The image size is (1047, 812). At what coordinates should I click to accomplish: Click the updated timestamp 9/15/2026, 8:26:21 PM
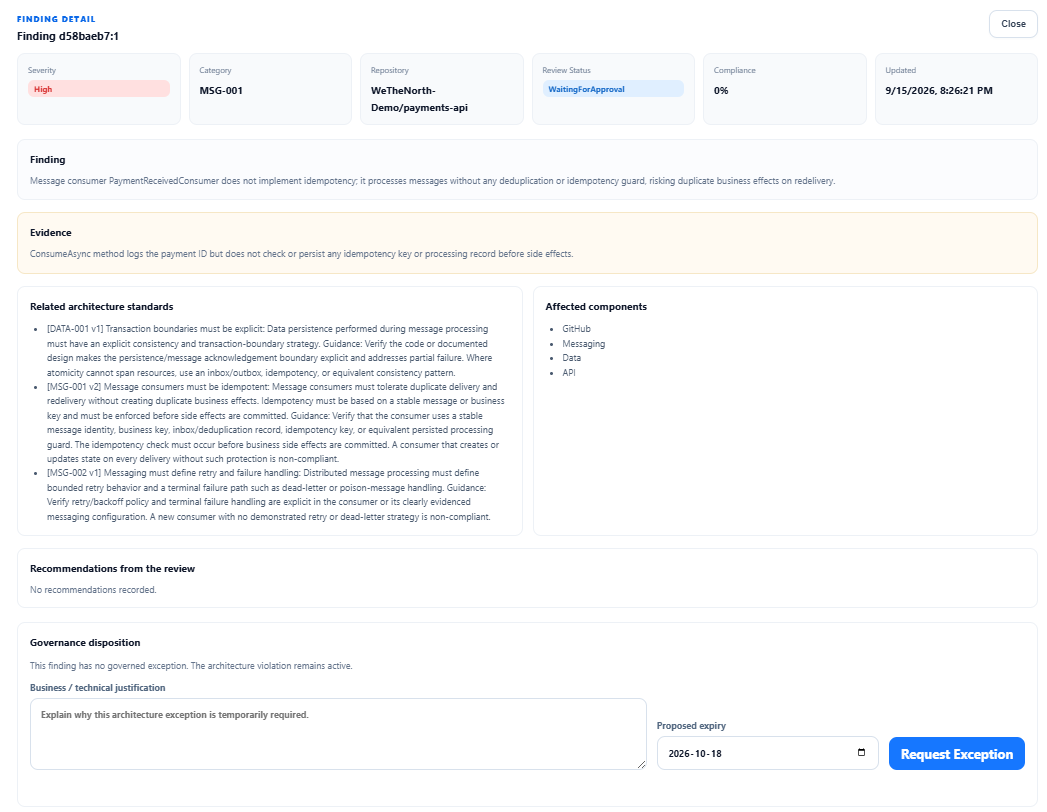pos(939,90)
